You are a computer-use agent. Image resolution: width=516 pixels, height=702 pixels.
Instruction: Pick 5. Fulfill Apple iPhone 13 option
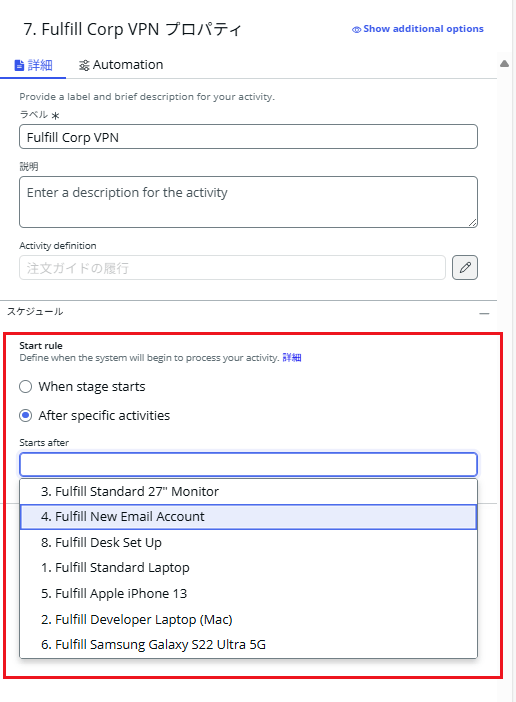click(248, 594)
